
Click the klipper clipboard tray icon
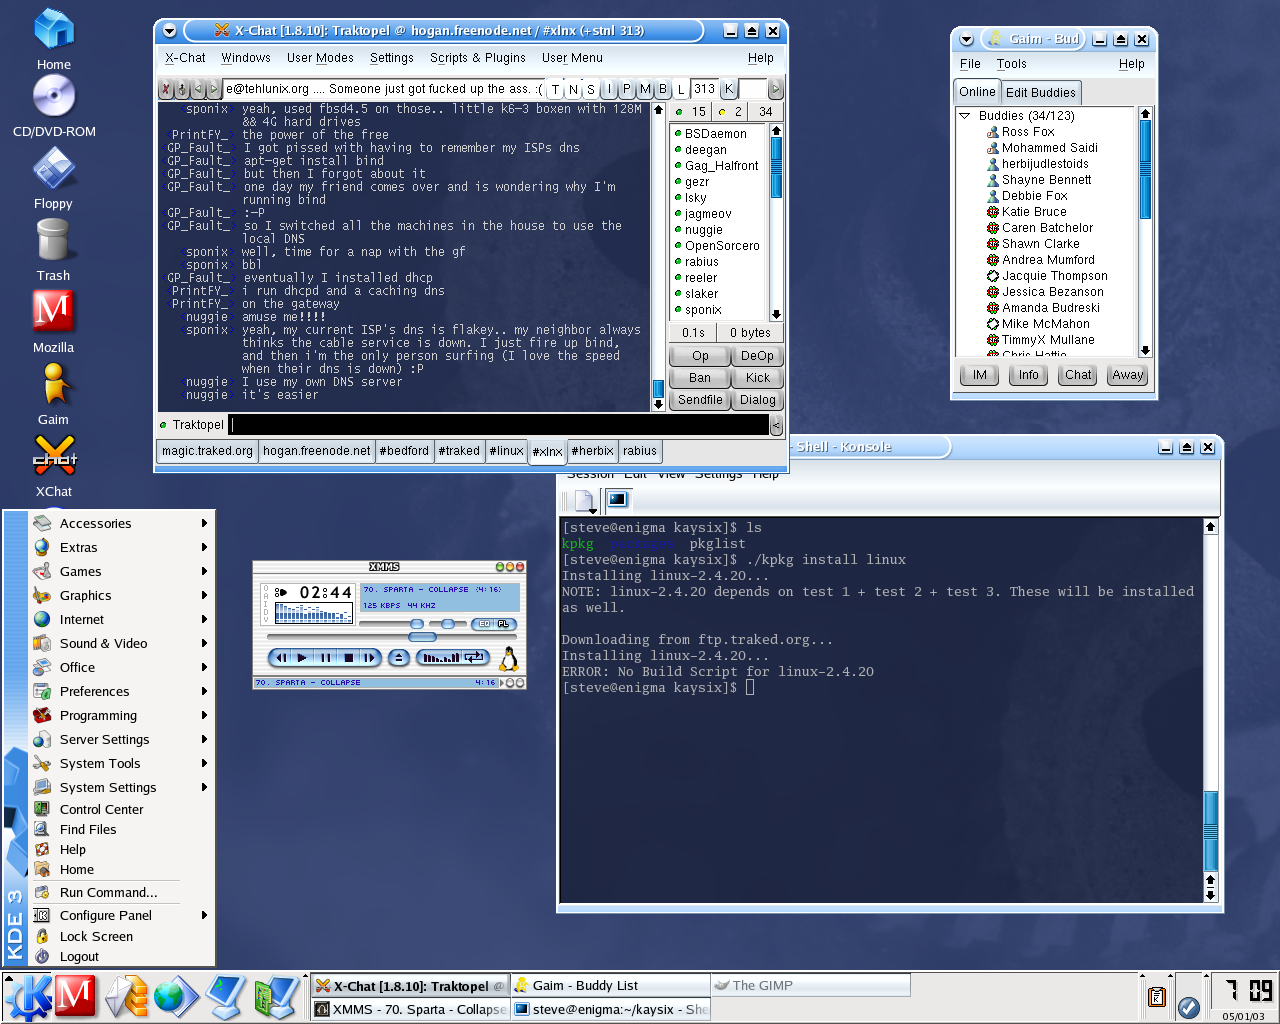click(1156, 997)
